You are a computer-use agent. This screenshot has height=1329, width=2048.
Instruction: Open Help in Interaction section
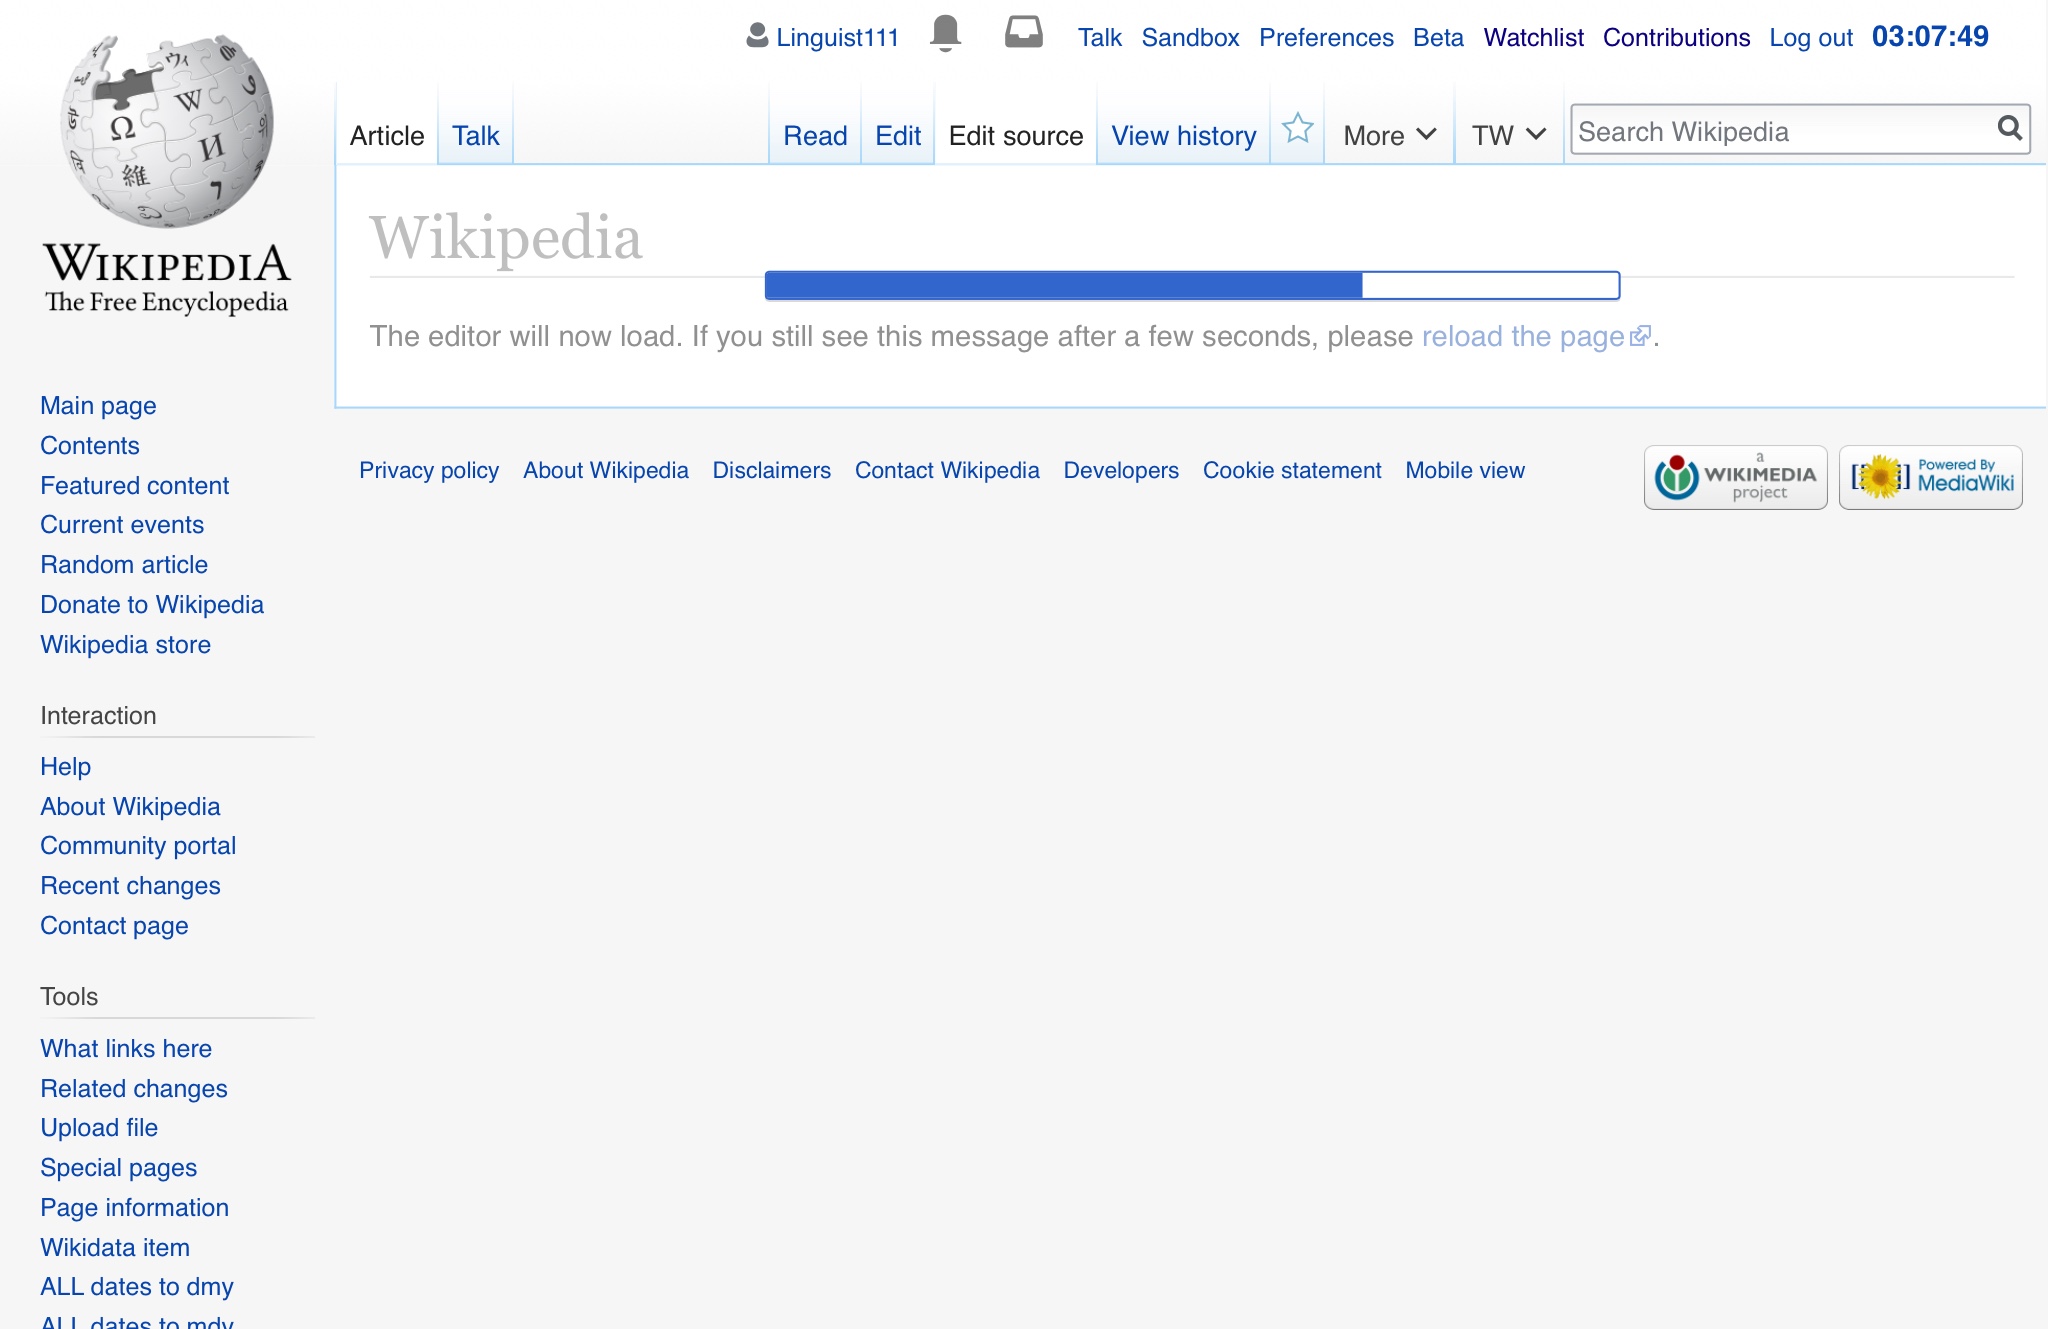66,766
